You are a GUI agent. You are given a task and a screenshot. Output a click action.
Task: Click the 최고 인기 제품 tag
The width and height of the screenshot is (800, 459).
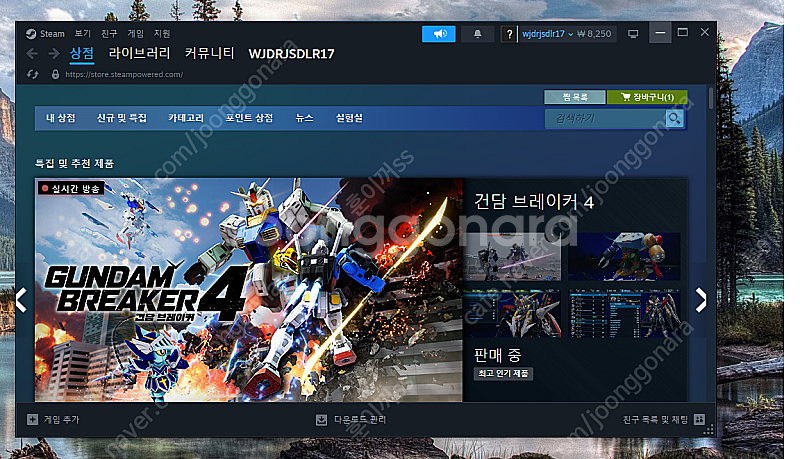click(503, 373)
